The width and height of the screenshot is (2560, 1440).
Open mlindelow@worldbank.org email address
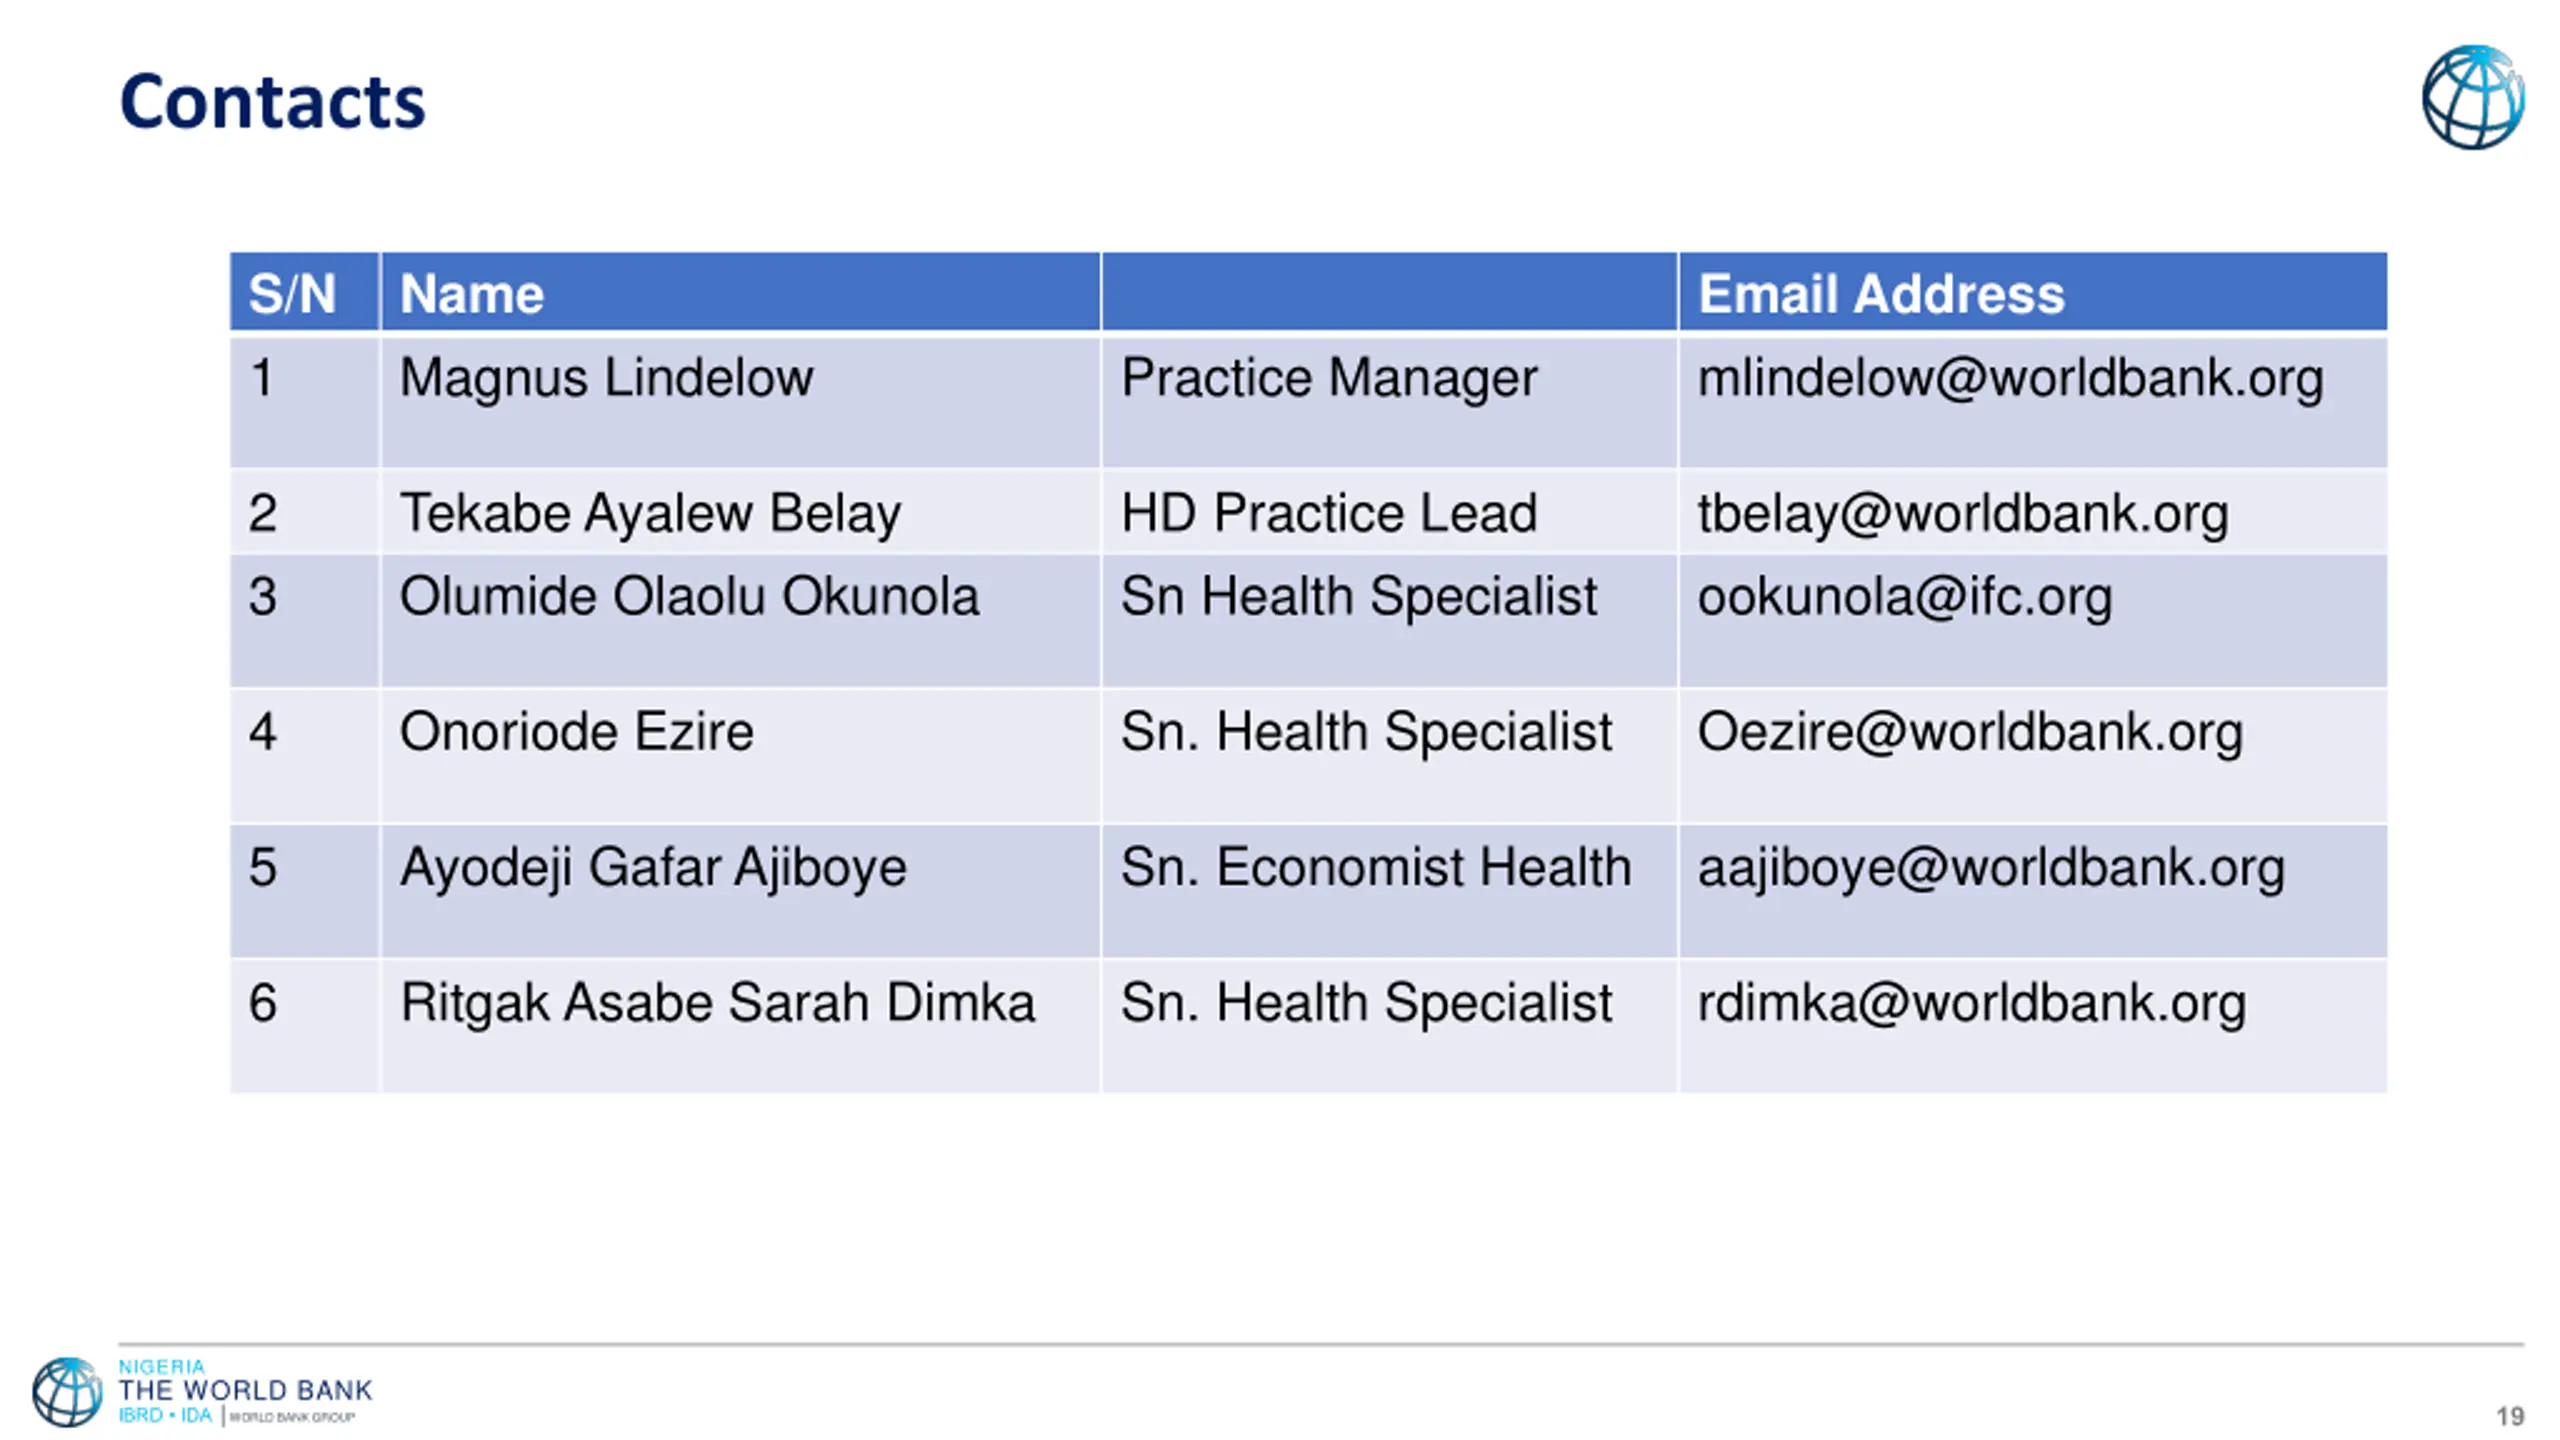pyautogui.click(x=2010, y=379)
